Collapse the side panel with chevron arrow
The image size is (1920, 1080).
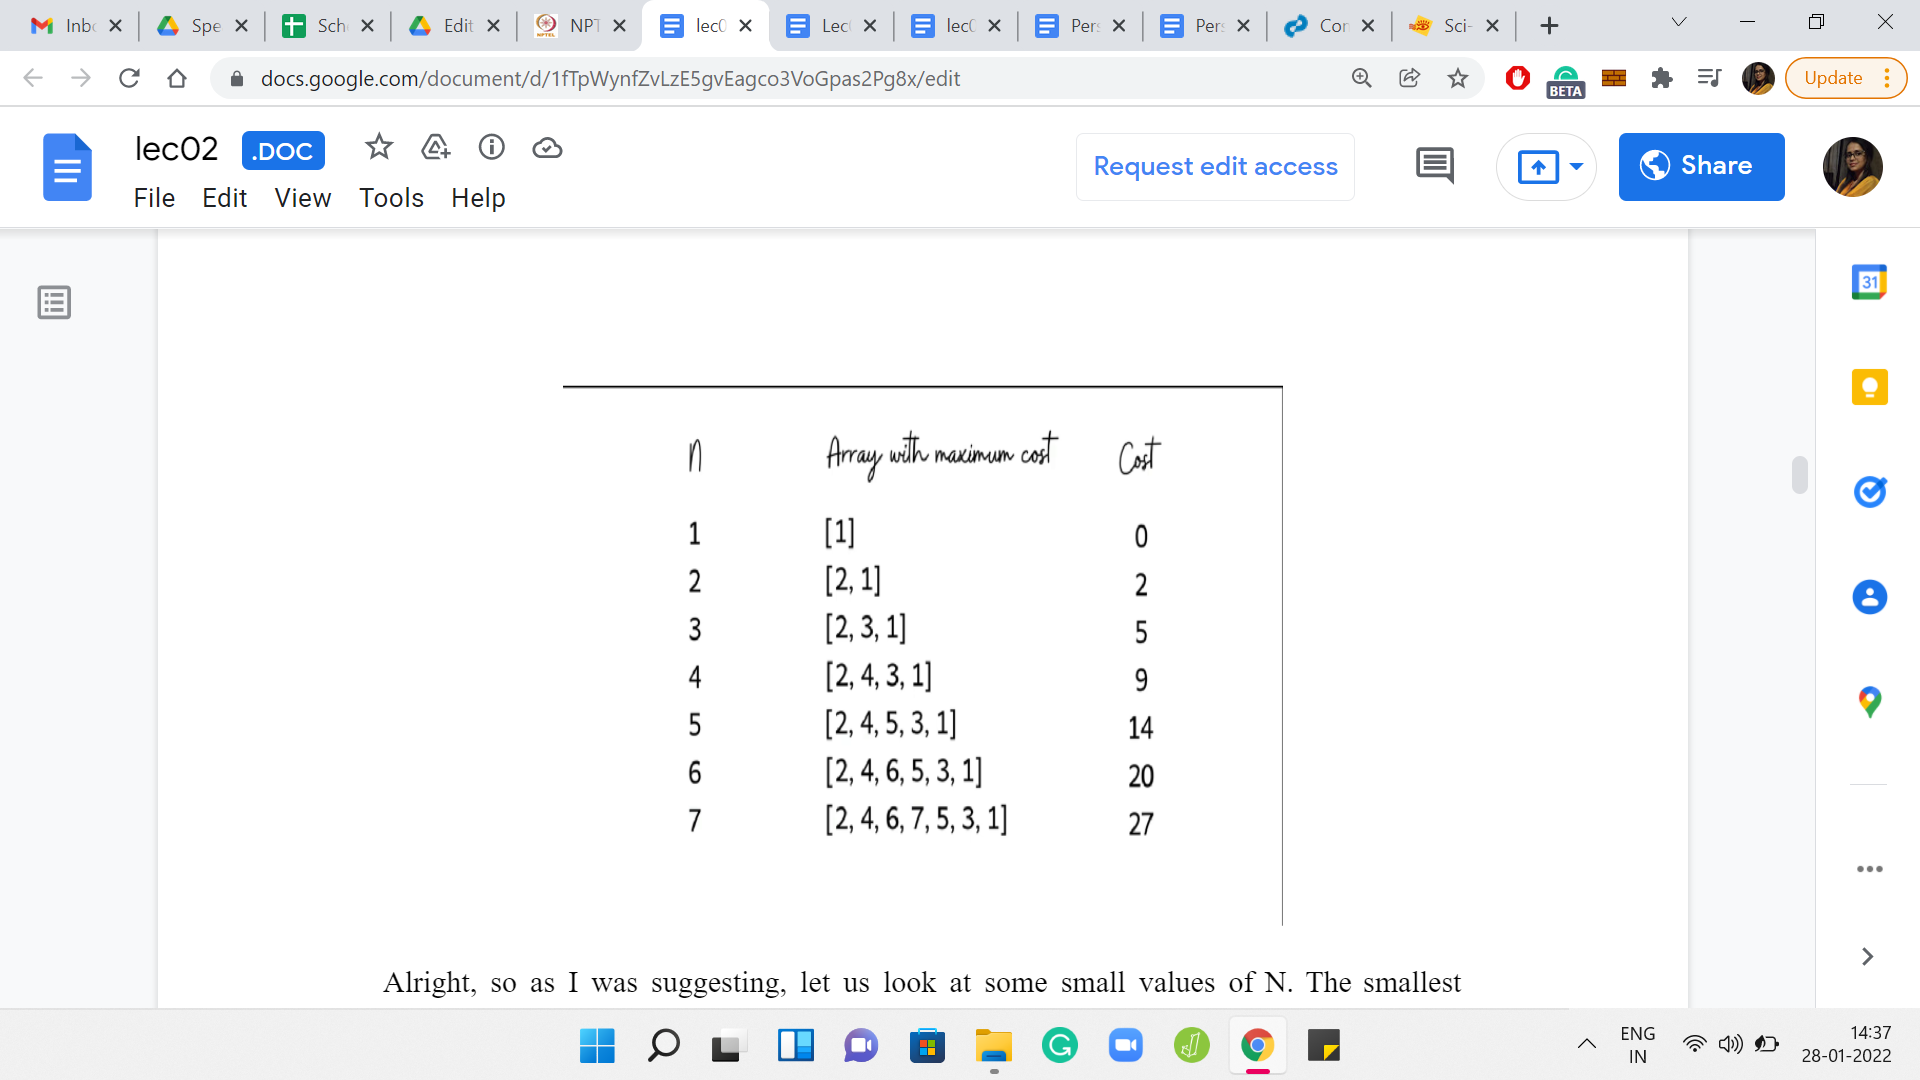(1866, 957)
